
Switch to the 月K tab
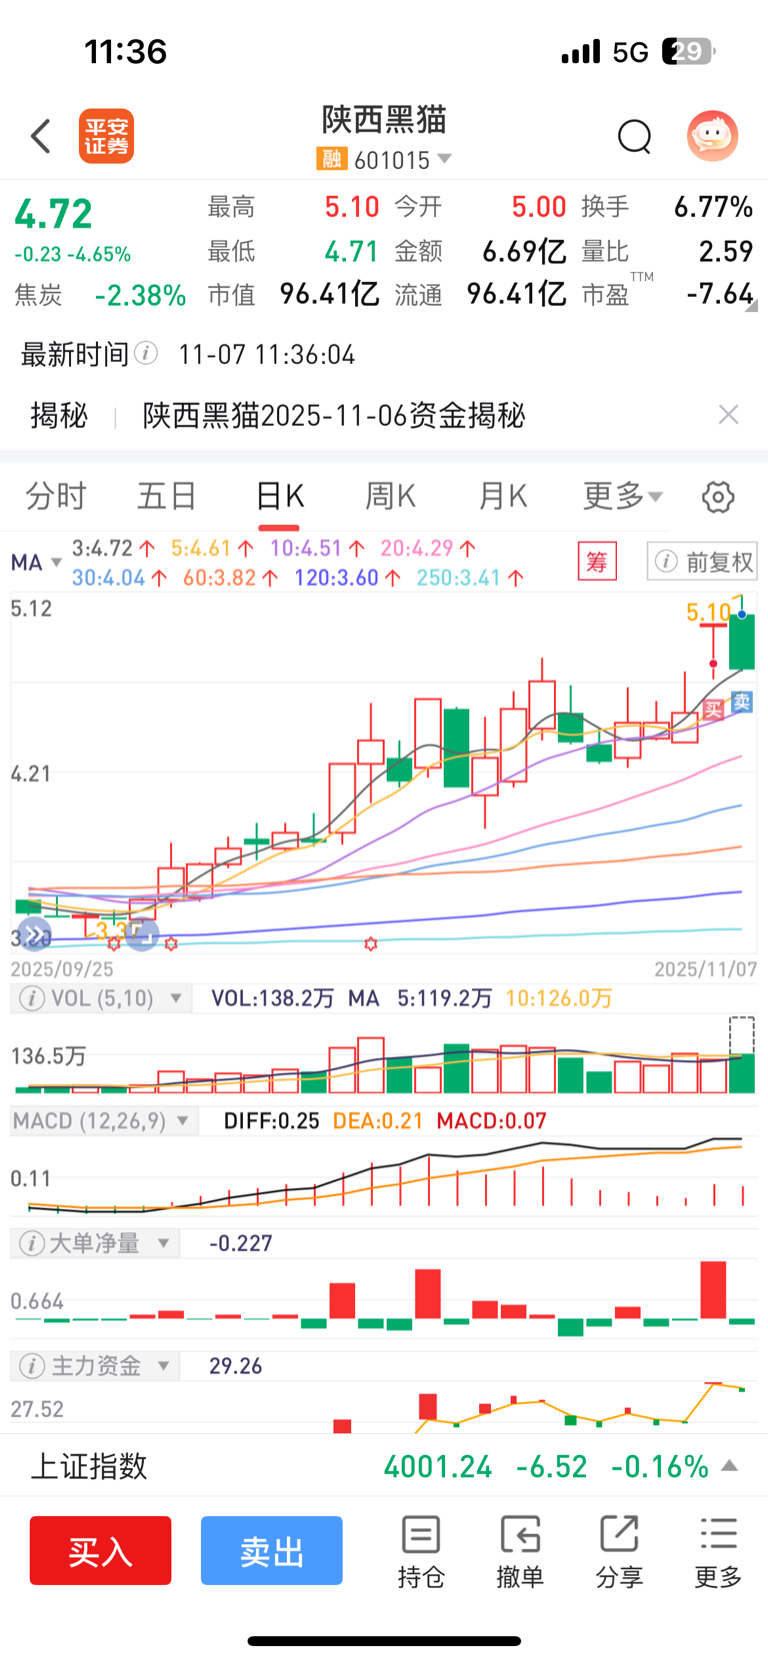[502, 496]
